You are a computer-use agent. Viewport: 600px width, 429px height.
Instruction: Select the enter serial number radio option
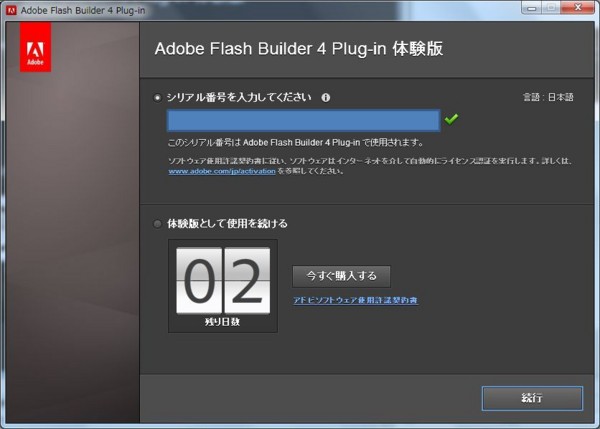pos(157,98)
